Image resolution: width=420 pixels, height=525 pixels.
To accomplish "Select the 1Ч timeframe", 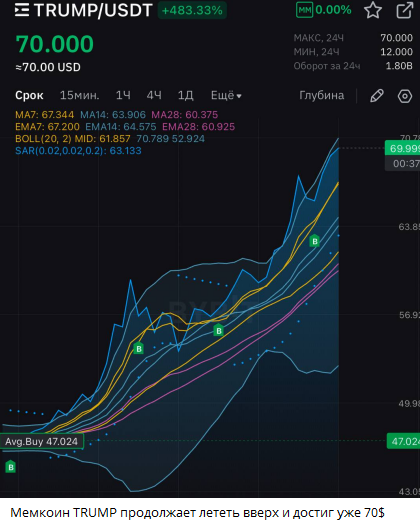I will click(x=123, y=95).
